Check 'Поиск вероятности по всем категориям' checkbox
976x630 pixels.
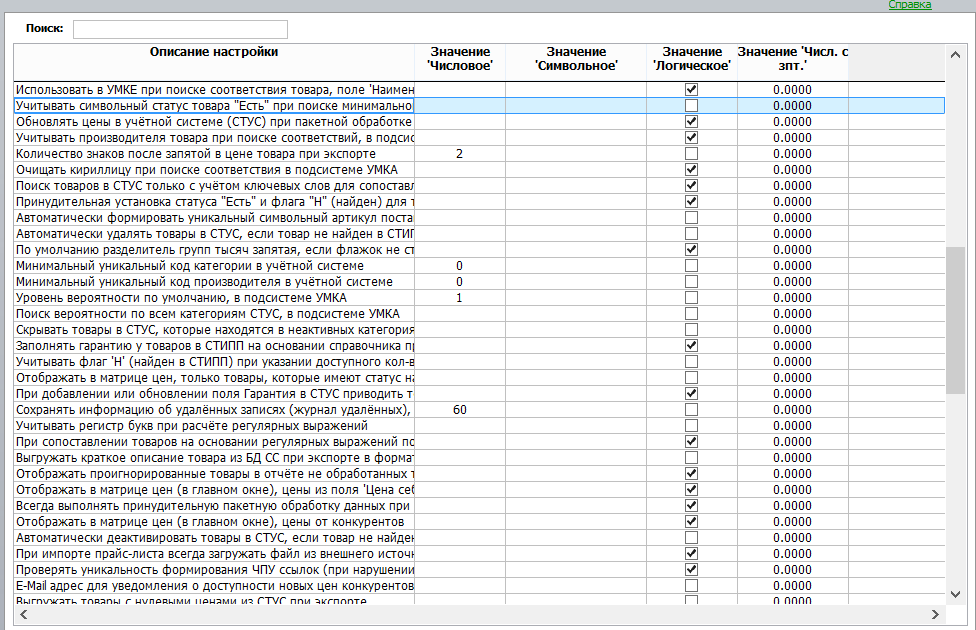(x=692, y=314)
